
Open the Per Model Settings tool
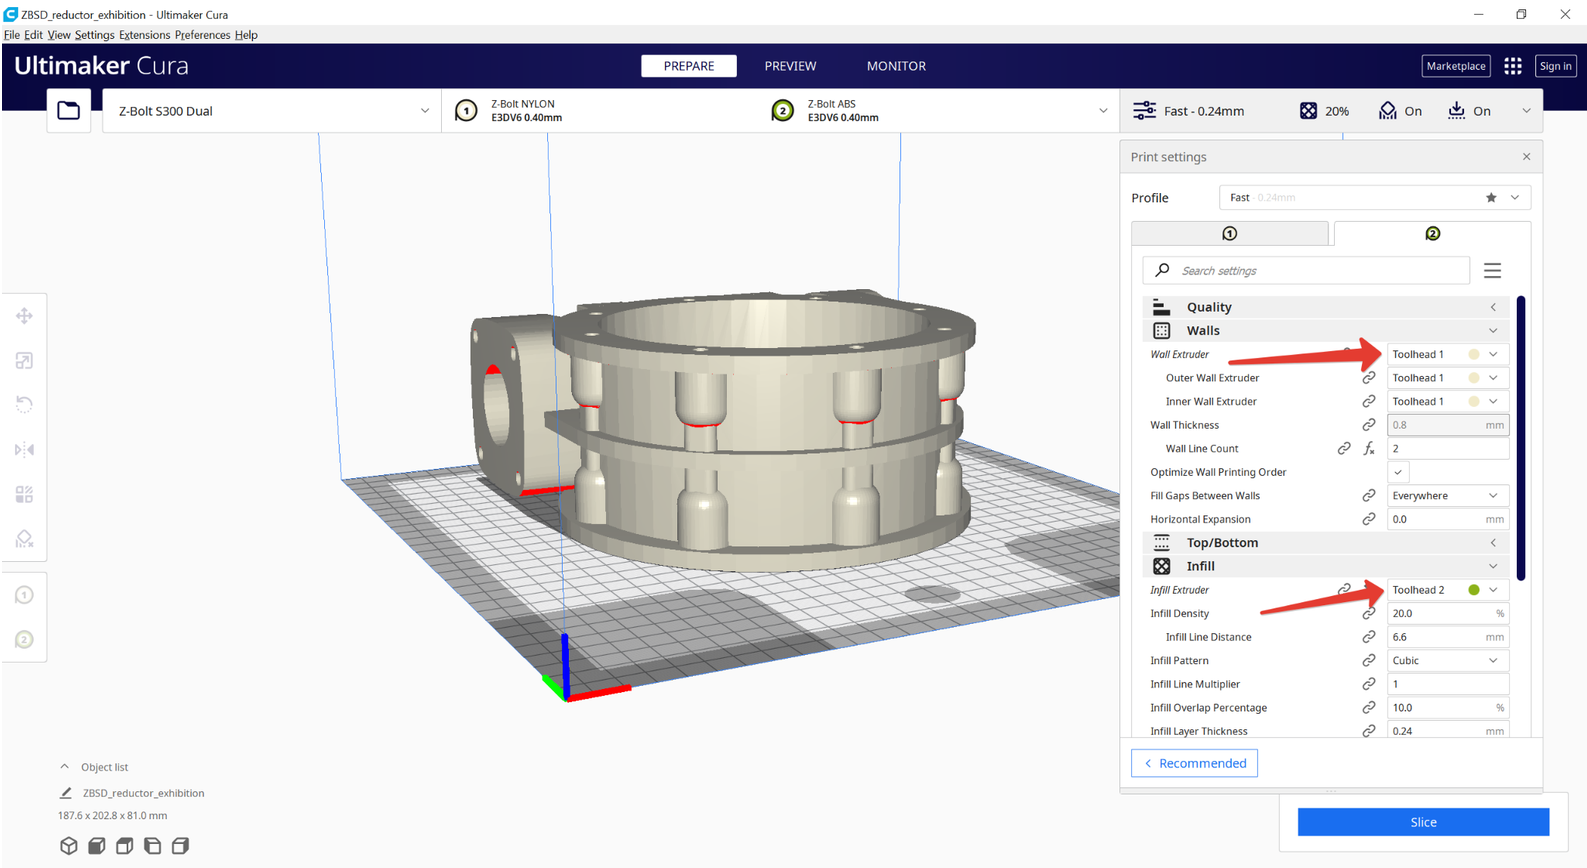pos(25,494)
